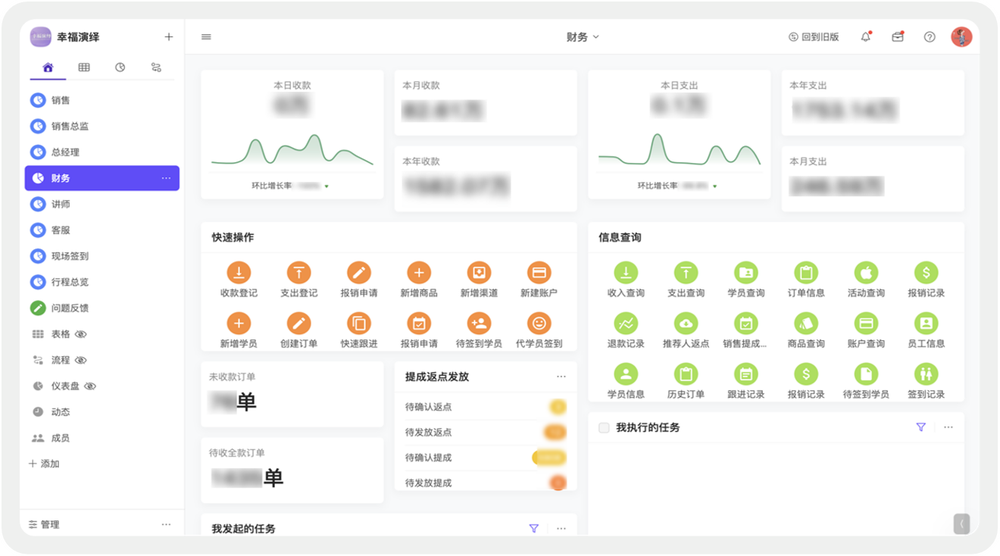
Task: Click the 收入查询 green icon
Action: pyautogui.click(x=625, y=272)
